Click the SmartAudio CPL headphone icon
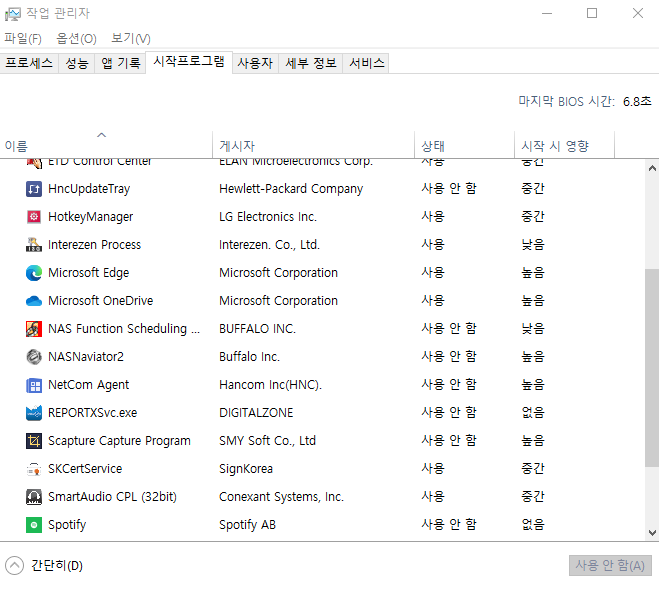The height and width of the screenshot is (590, 659). click(34, 497)
